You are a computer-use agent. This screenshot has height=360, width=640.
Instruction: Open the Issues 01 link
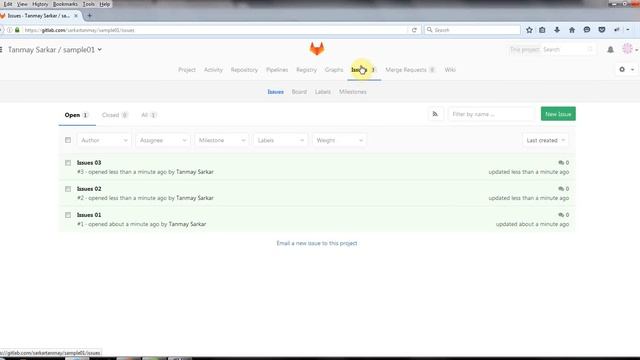pyautogui.click(x=89, y=215)
